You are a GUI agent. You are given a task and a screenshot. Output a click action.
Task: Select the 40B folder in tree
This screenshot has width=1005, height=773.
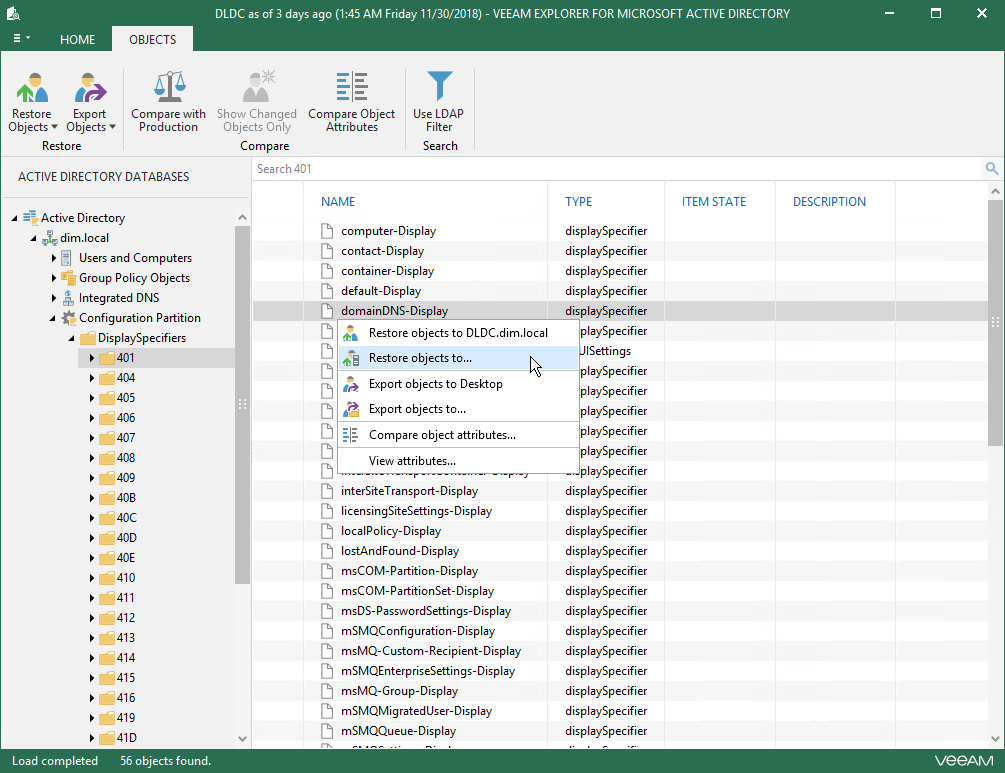point(126,498)
